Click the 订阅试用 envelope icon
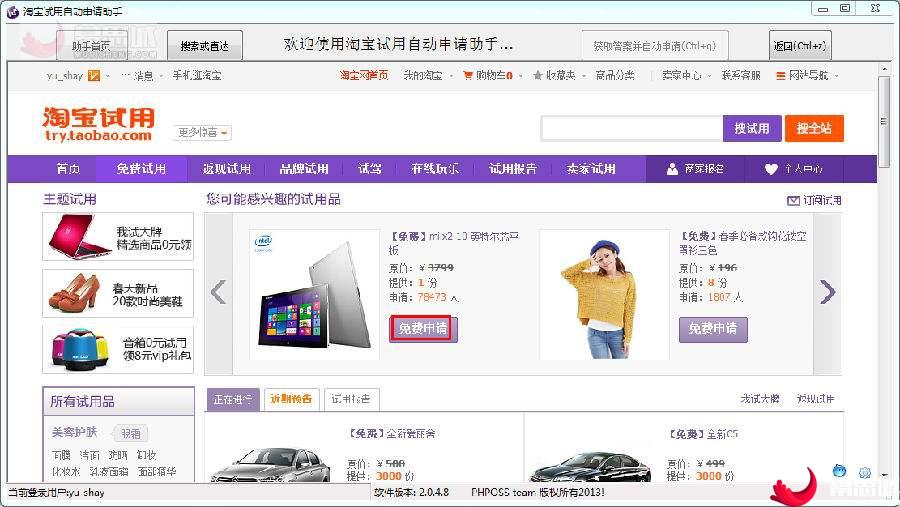Image resolution: width=900 pixels, height=507 pixels. coord(793,200)
